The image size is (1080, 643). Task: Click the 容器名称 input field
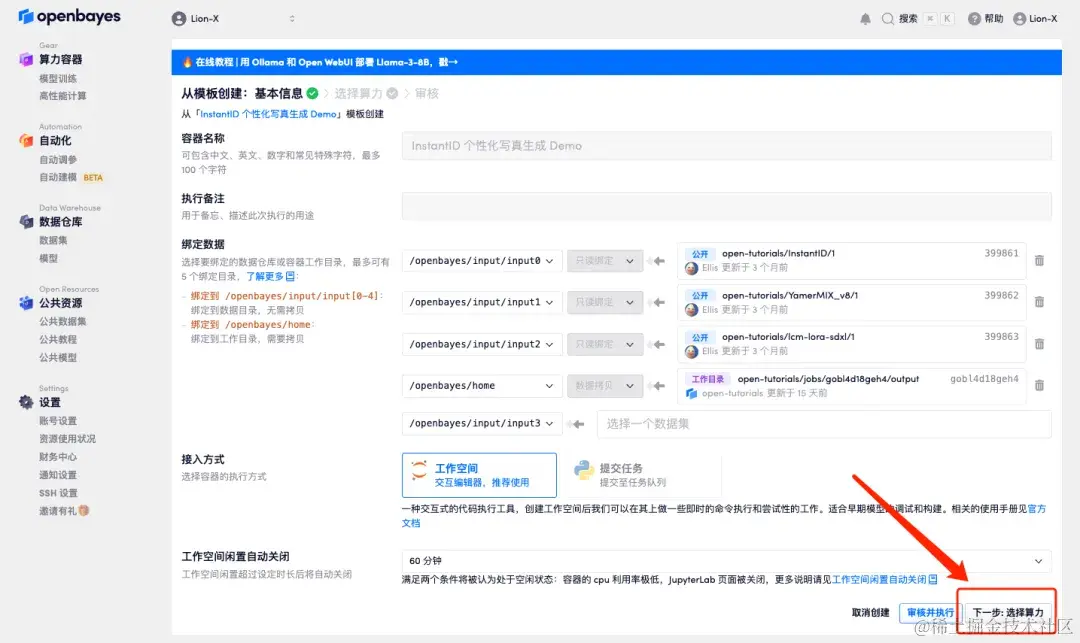[727, 146]
